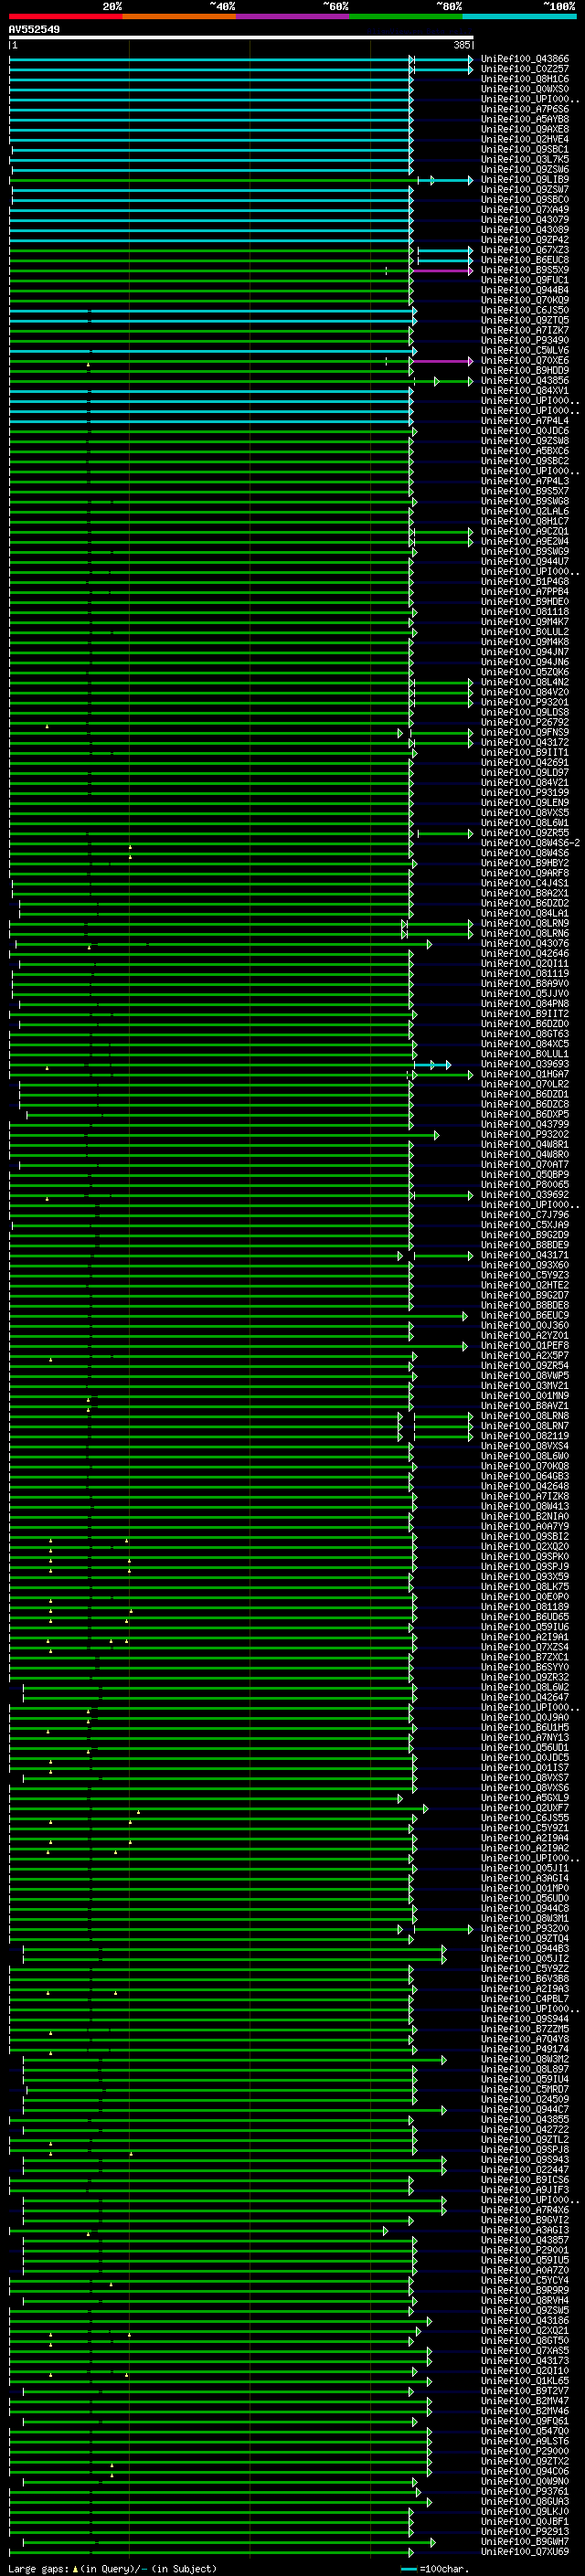Click the purple ~60% identity legend segment
The image size is (585, 2576).
[292, 17]
